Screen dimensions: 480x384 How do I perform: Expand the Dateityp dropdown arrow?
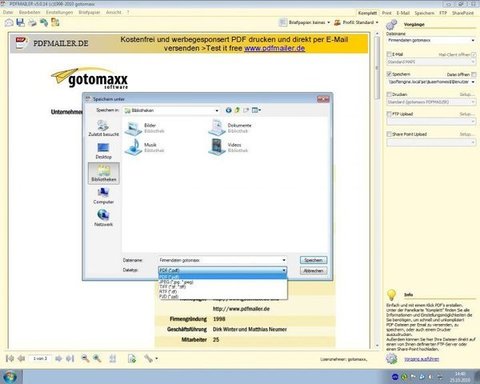point(284,270)
